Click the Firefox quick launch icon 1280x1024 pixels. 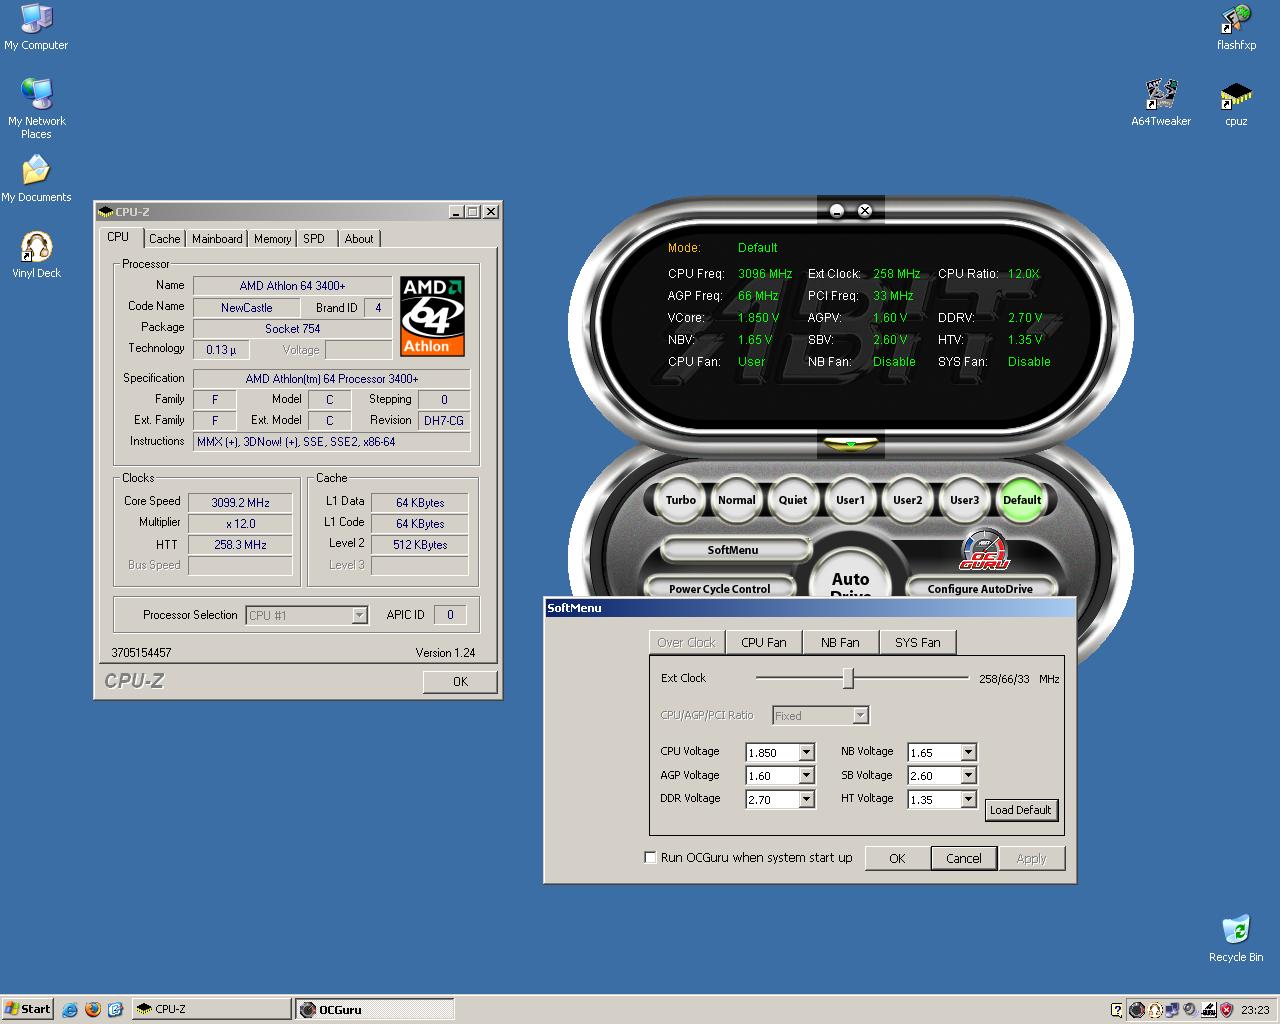(x=93, y=1009)
